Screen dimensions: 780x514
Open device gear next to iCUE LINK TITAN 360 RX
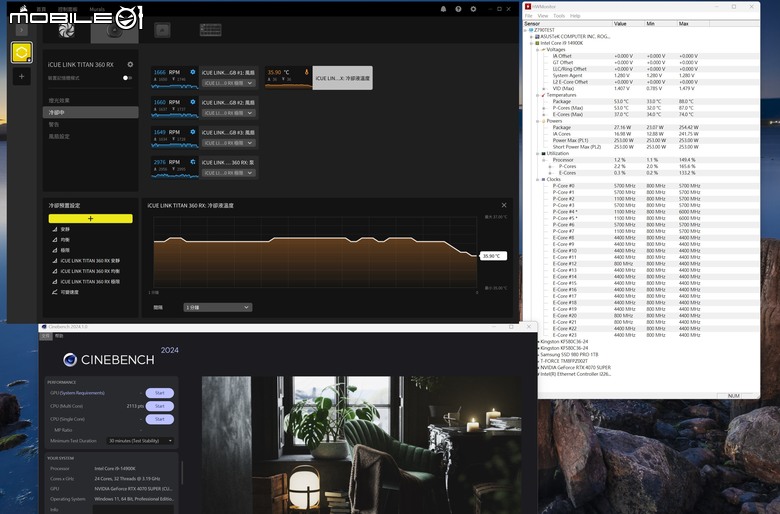point(130,64)
